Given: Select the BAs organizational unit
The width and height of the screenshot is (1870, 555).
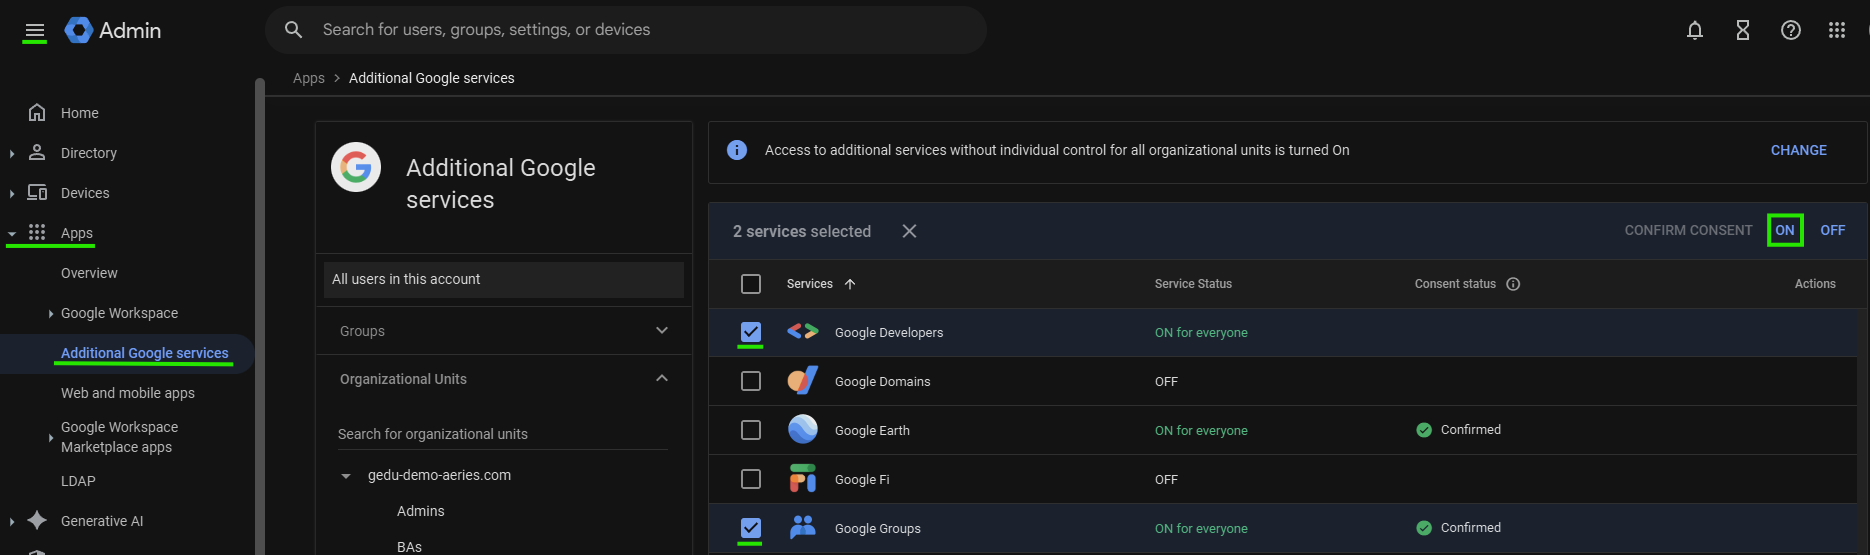Looking at the screenshot, I should pos(409,547).
